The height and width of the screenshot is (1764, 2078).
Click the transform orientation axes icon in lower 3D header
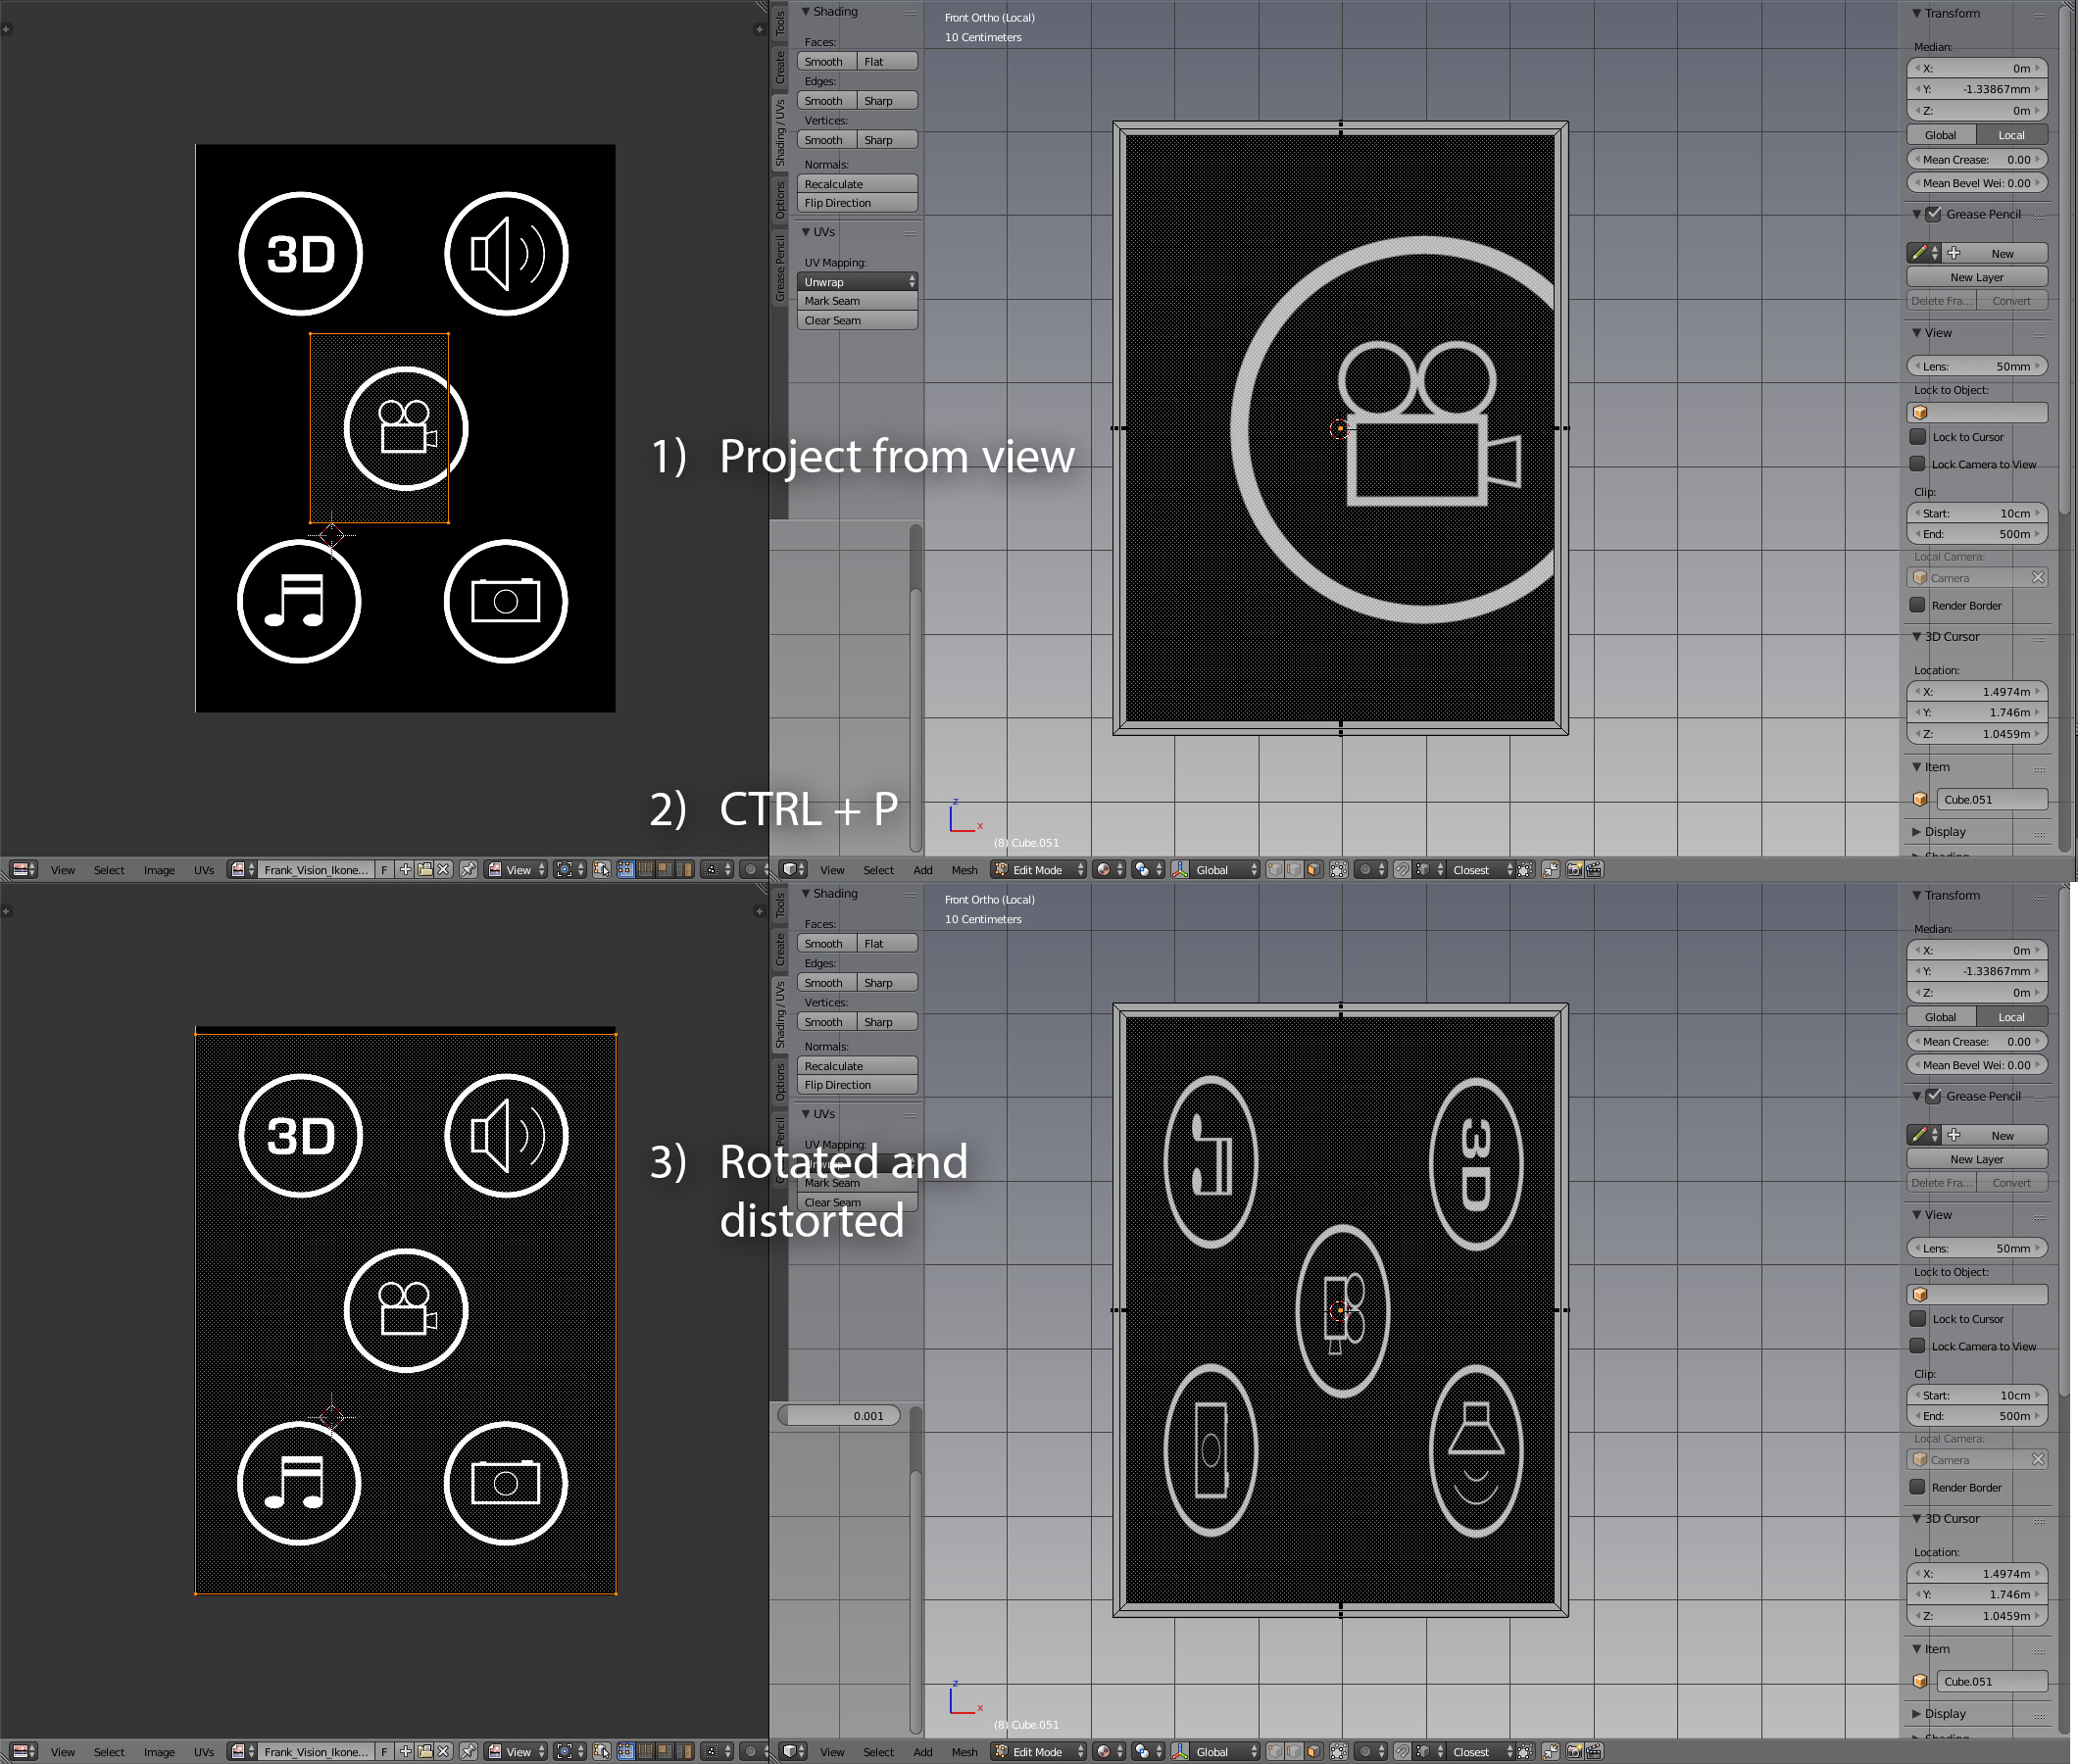click(1181, 1752)
